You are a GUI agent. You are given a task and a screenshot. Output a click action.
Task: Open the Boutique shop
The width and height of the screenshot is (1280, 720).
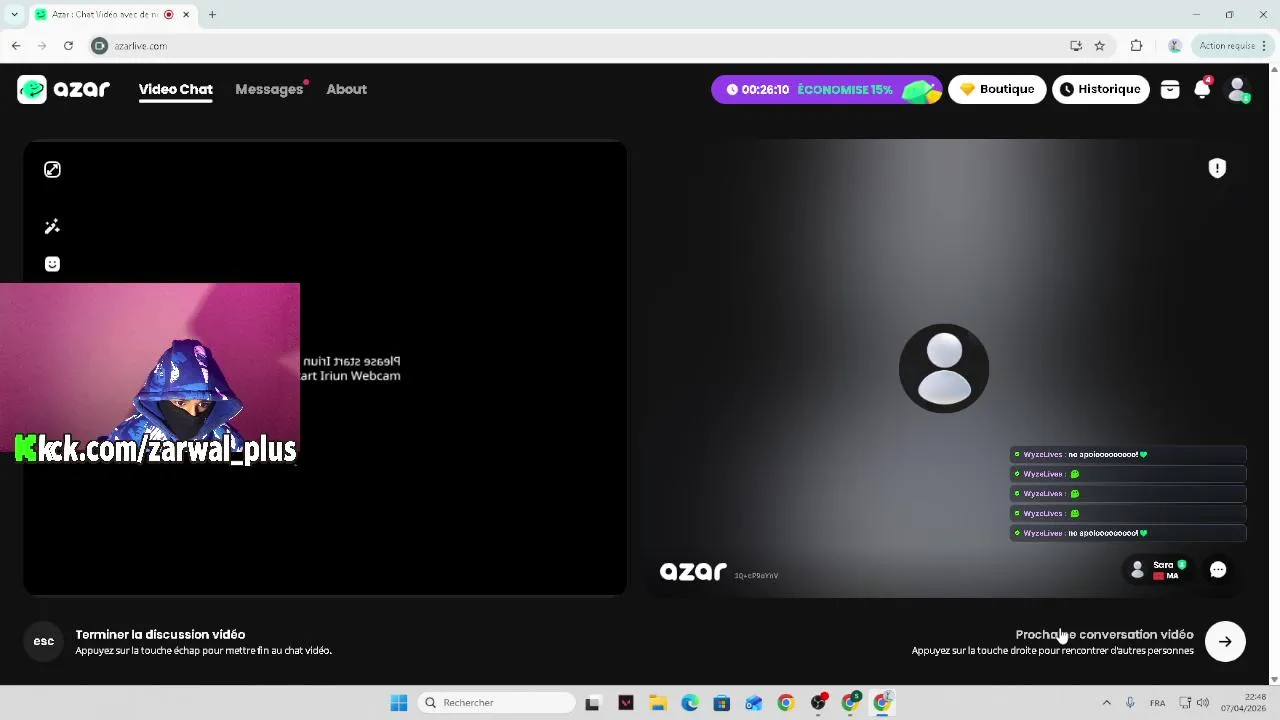tap(997, 89)
